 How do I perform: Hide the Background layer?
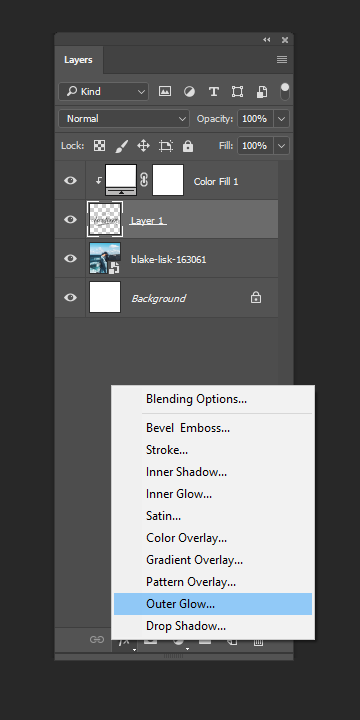(x=70, y=298)
